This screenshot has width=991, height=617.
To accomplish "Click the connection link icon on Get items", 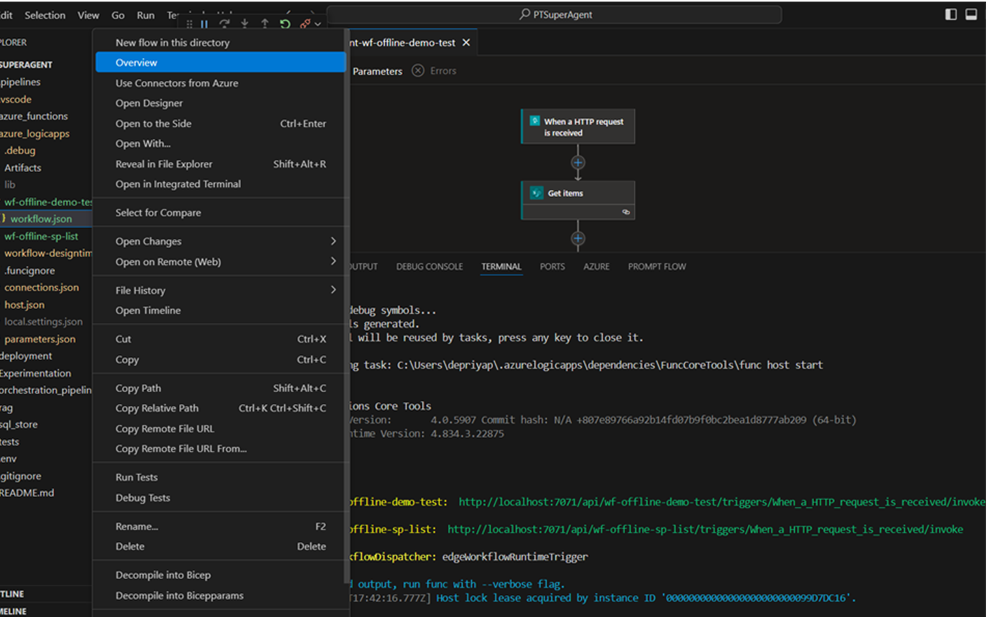I will pyautogui.click(x=626, y=212).
